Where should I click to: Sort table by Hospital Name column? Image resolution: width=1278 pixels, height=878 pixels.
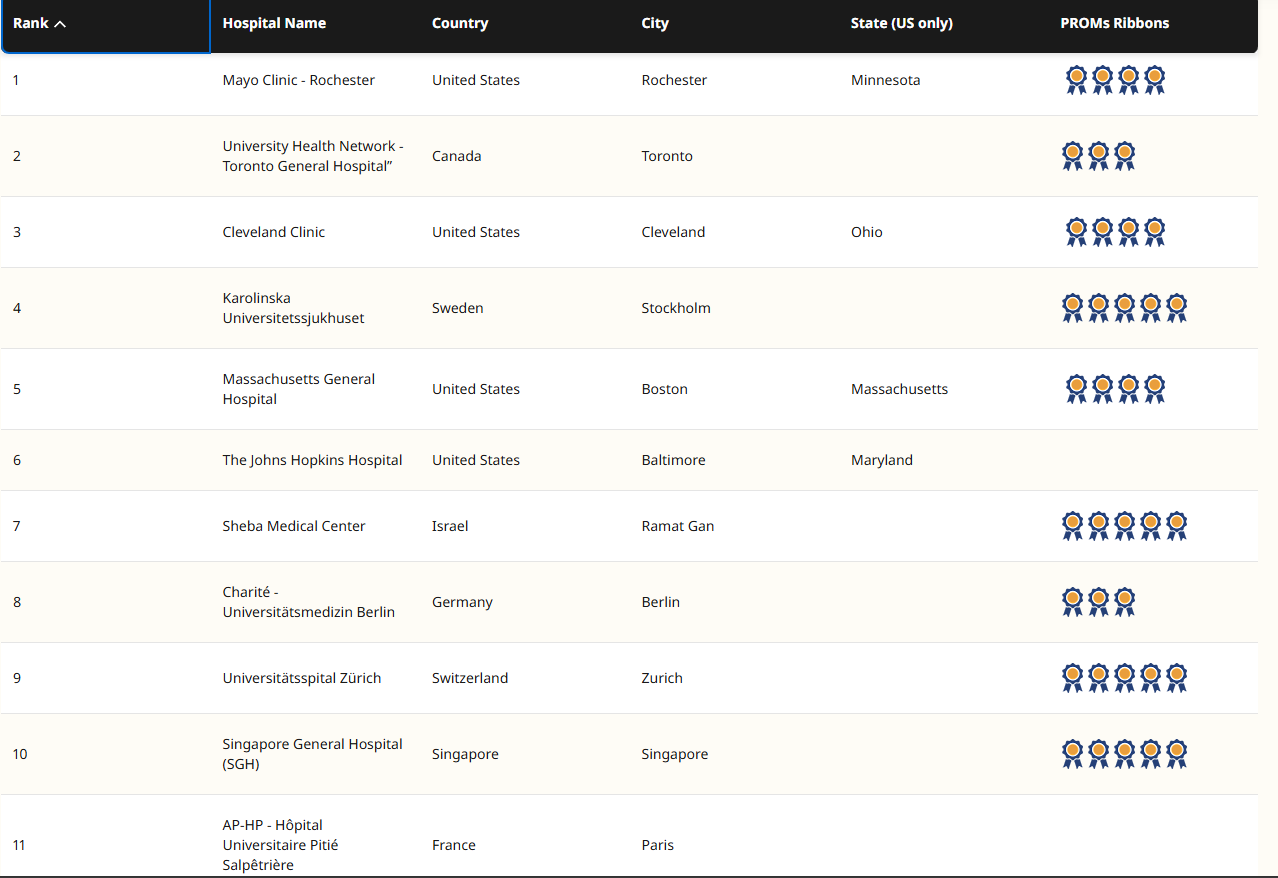pos(274,23)
